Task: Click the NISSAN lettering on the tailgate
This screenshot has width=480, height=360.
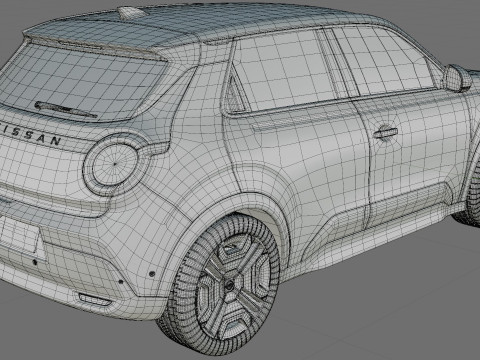Action: coord(30,134)
